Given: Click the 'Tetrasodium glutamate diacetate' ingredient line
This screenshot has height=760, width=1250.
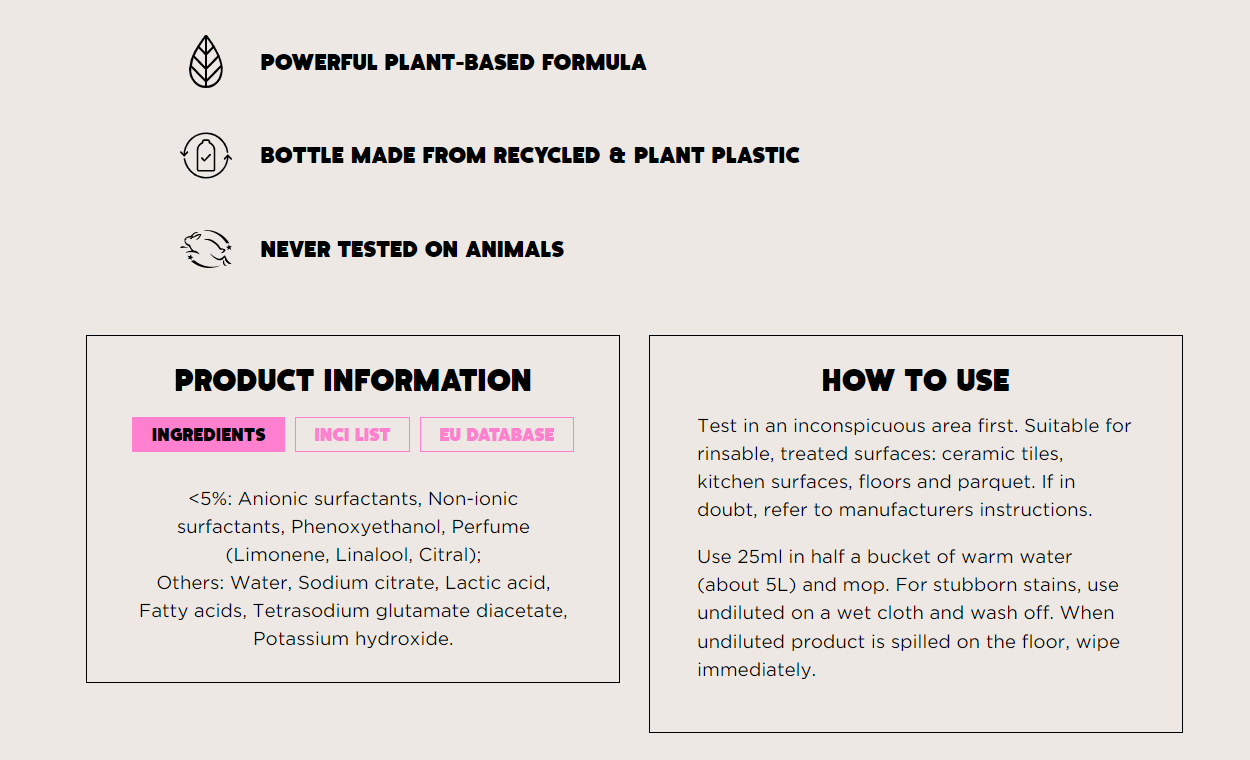Looking at the screenshot, I should [x=353, y=610].
